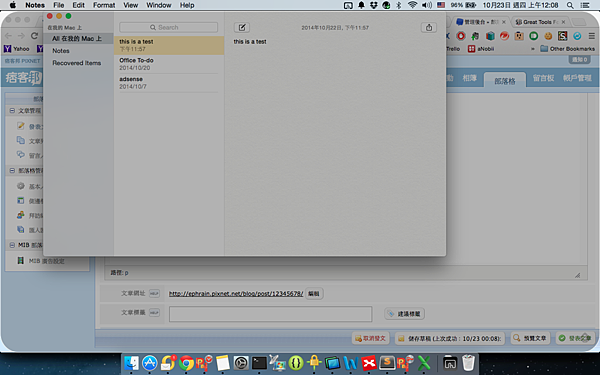Click the red circle extension icon in Chrome

(461, 36)
